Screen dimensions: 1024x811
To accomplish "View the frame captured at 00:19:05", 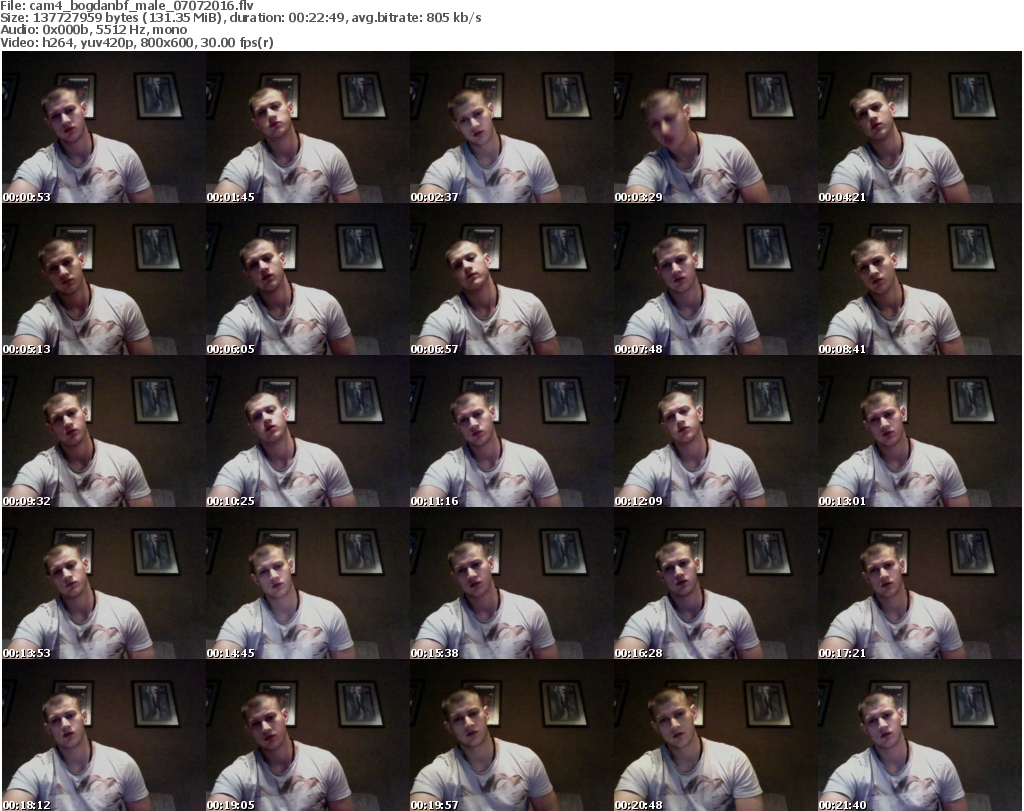I will click(x=308, y=735).
